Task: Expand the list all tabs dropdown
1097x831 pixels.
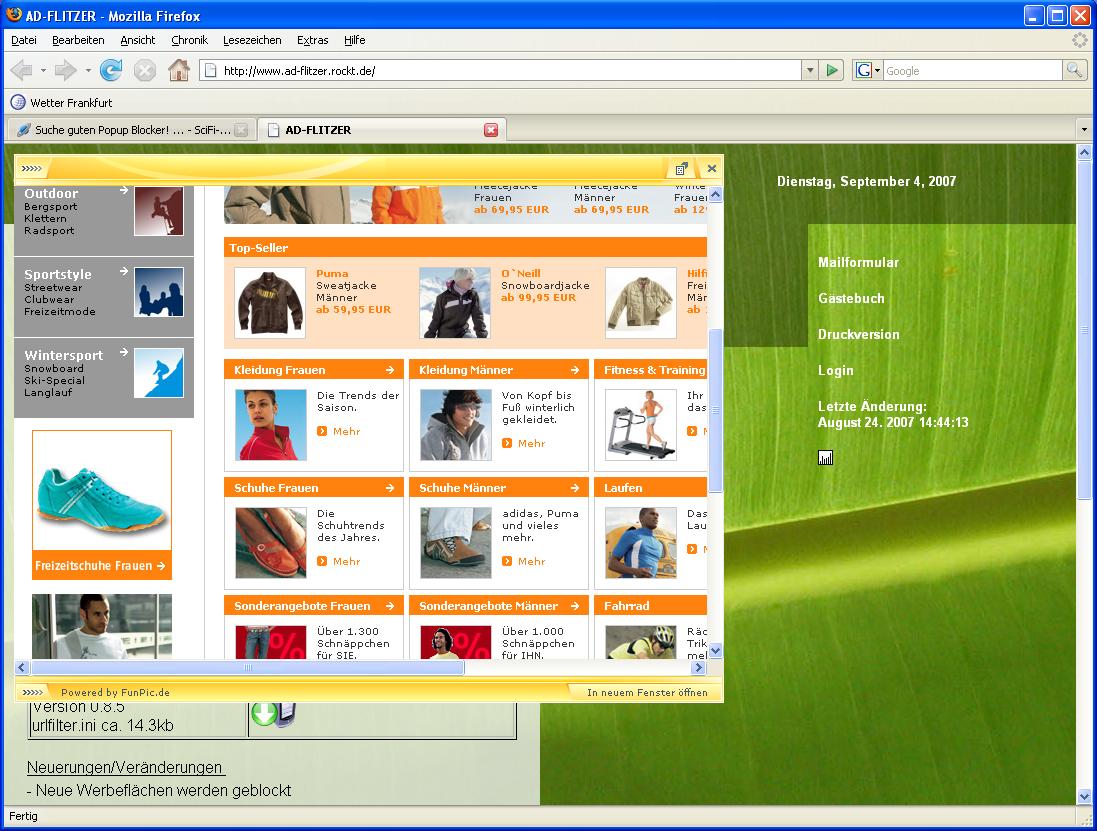Action: pos(1084,129)
